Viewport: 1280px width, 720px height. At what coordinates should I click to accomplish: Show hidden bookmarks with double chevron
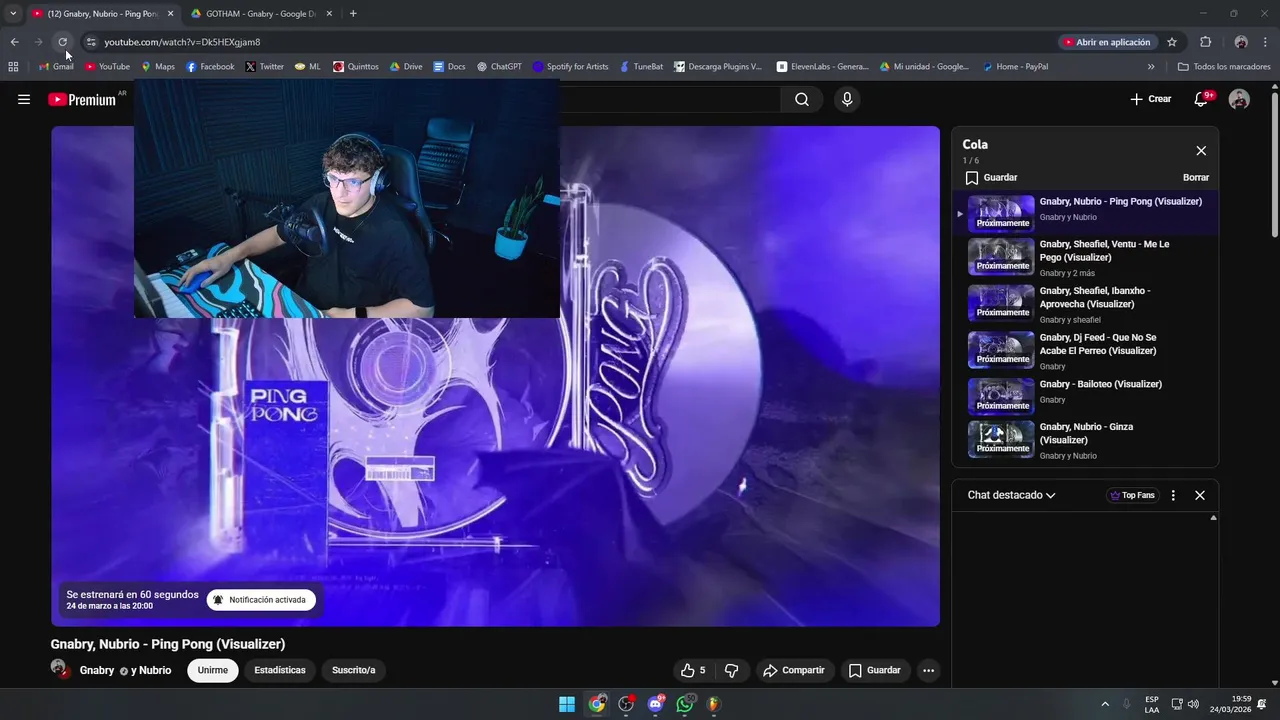pos(1151,67)
